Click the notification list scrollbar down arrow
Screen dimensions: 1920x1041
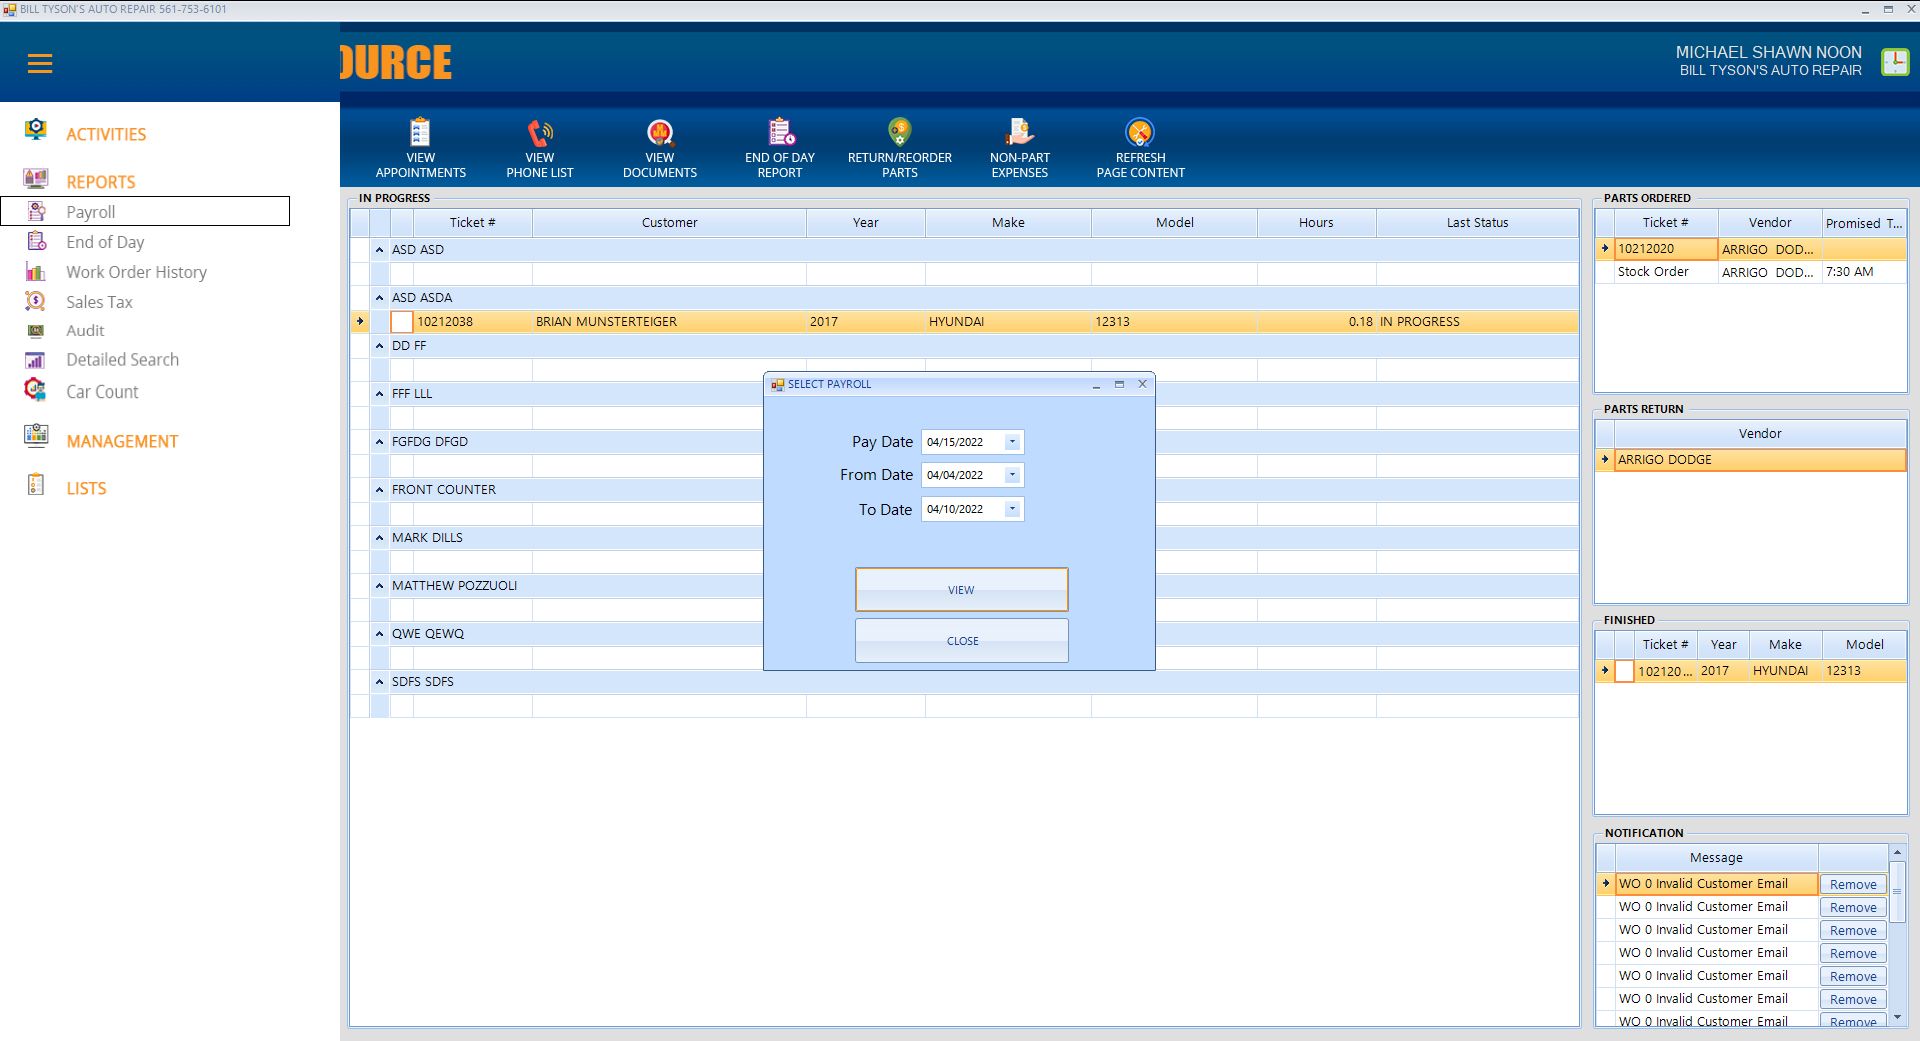pos(1897,1017)
